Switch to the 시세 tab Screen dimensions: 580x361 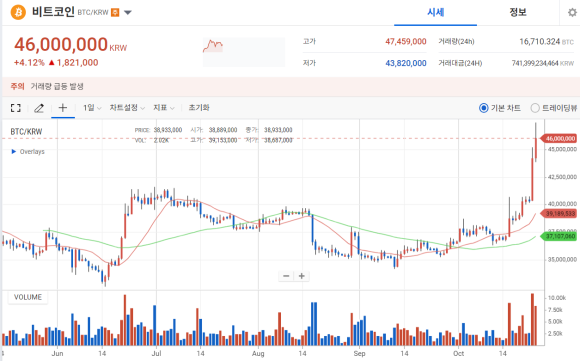click(x=435, y=13)
